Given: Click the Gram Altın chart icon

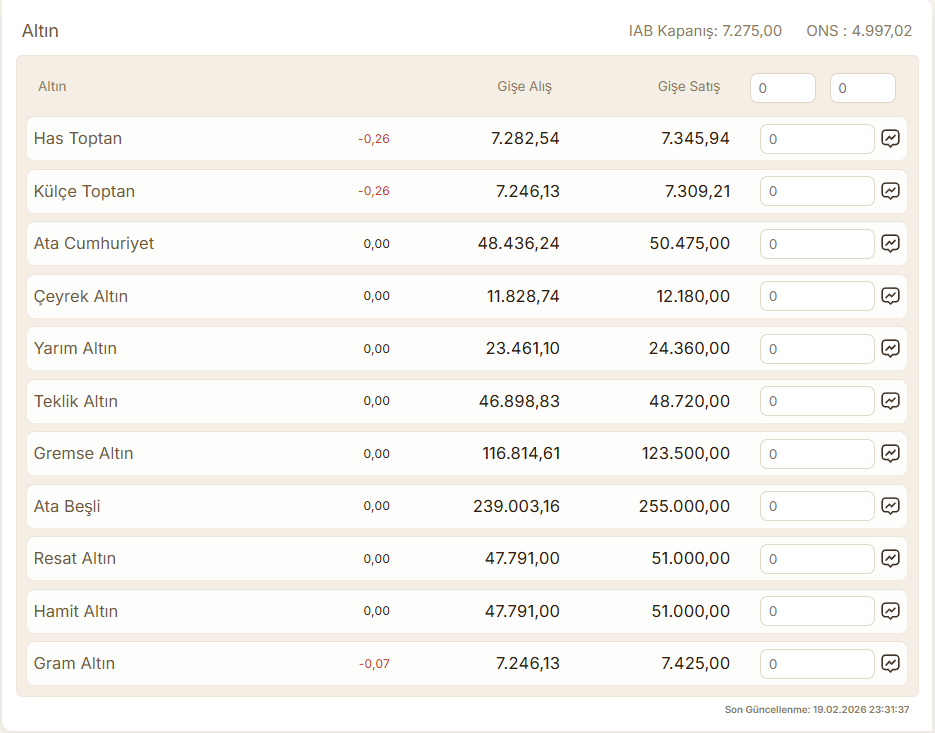Looking at the screenshot, I should (x=890, y=663).
